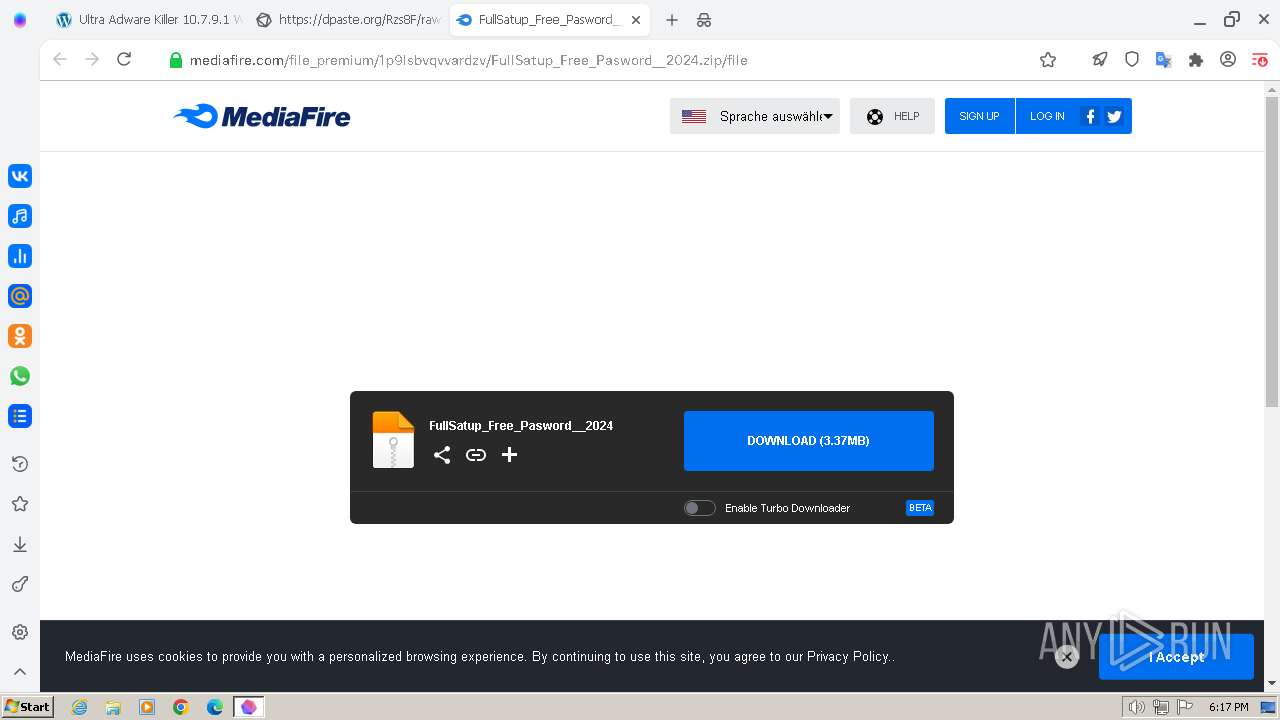The width and height of the screenshot is (1280, 720).
Task: Open the Windows Start menu
Action: coord(28,707)
